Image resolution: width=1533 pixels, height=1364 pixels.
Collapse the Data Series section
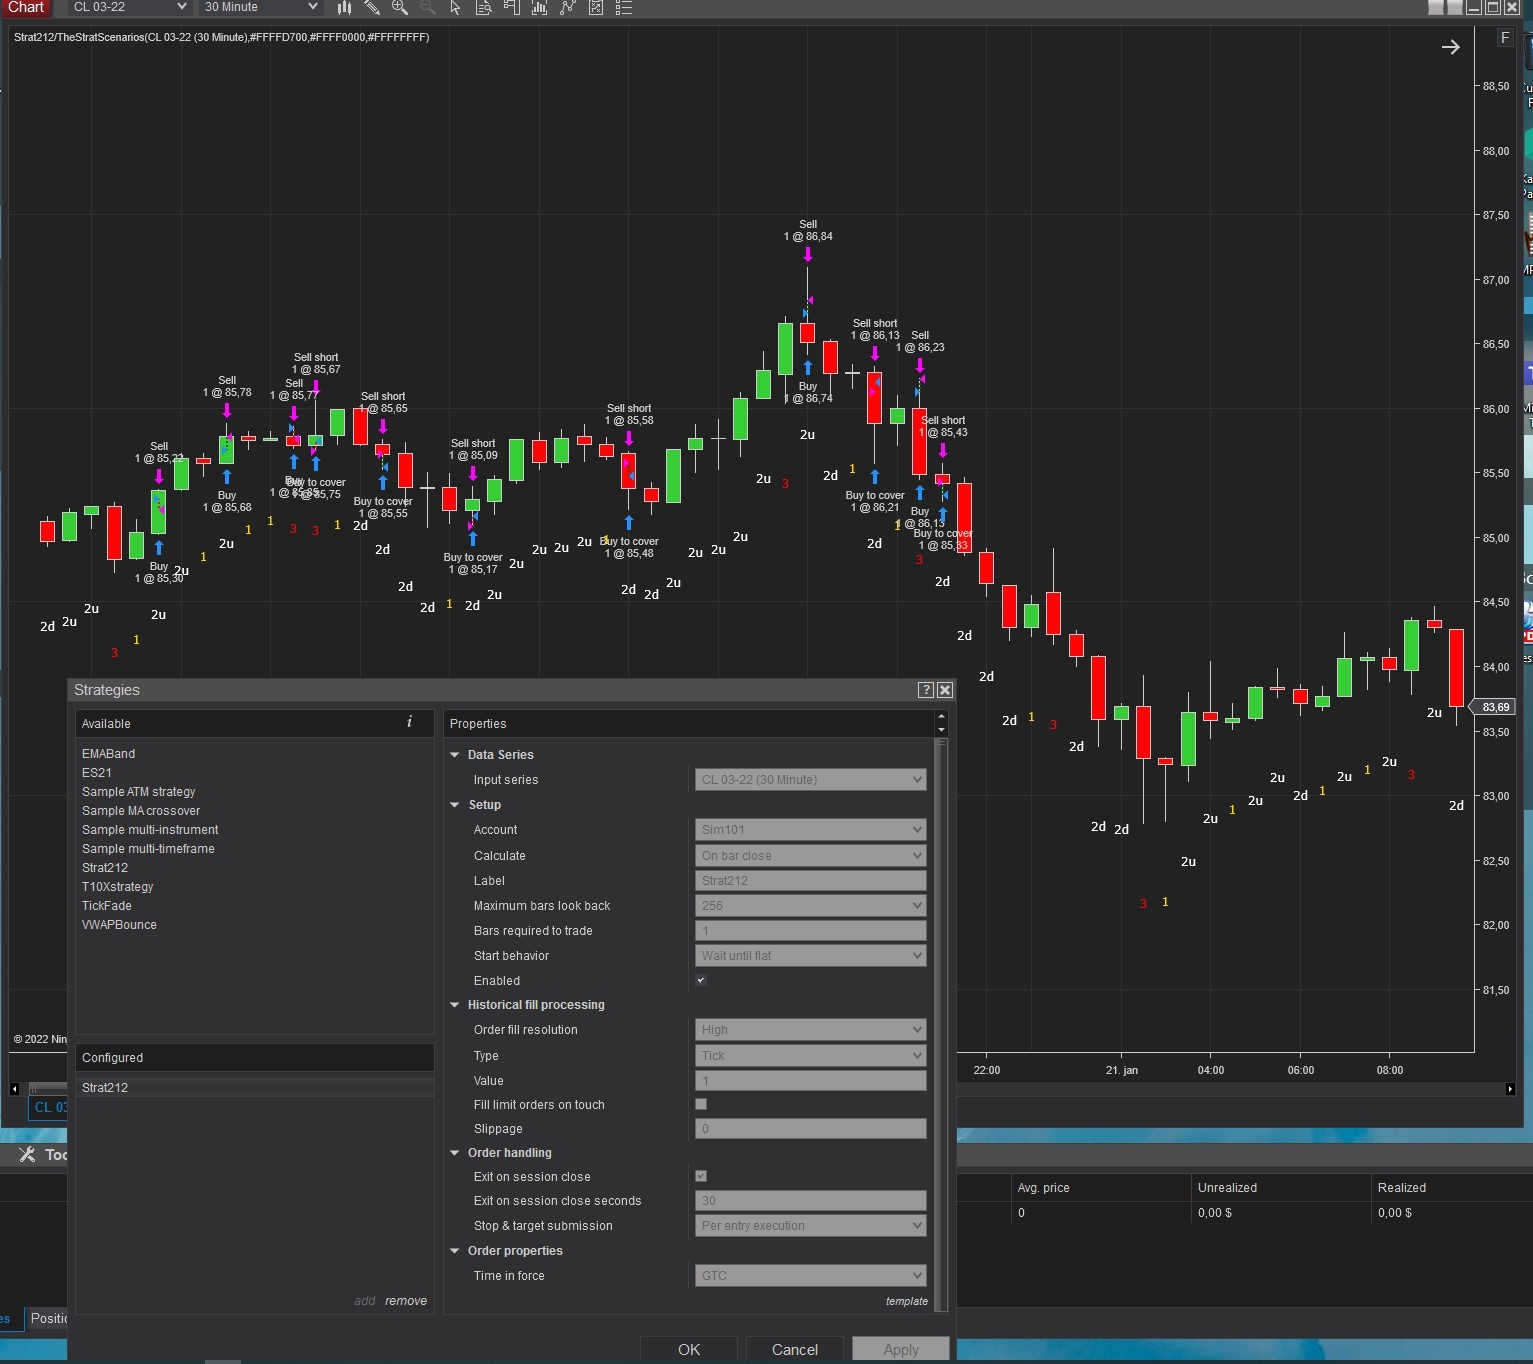coord(455,755)
